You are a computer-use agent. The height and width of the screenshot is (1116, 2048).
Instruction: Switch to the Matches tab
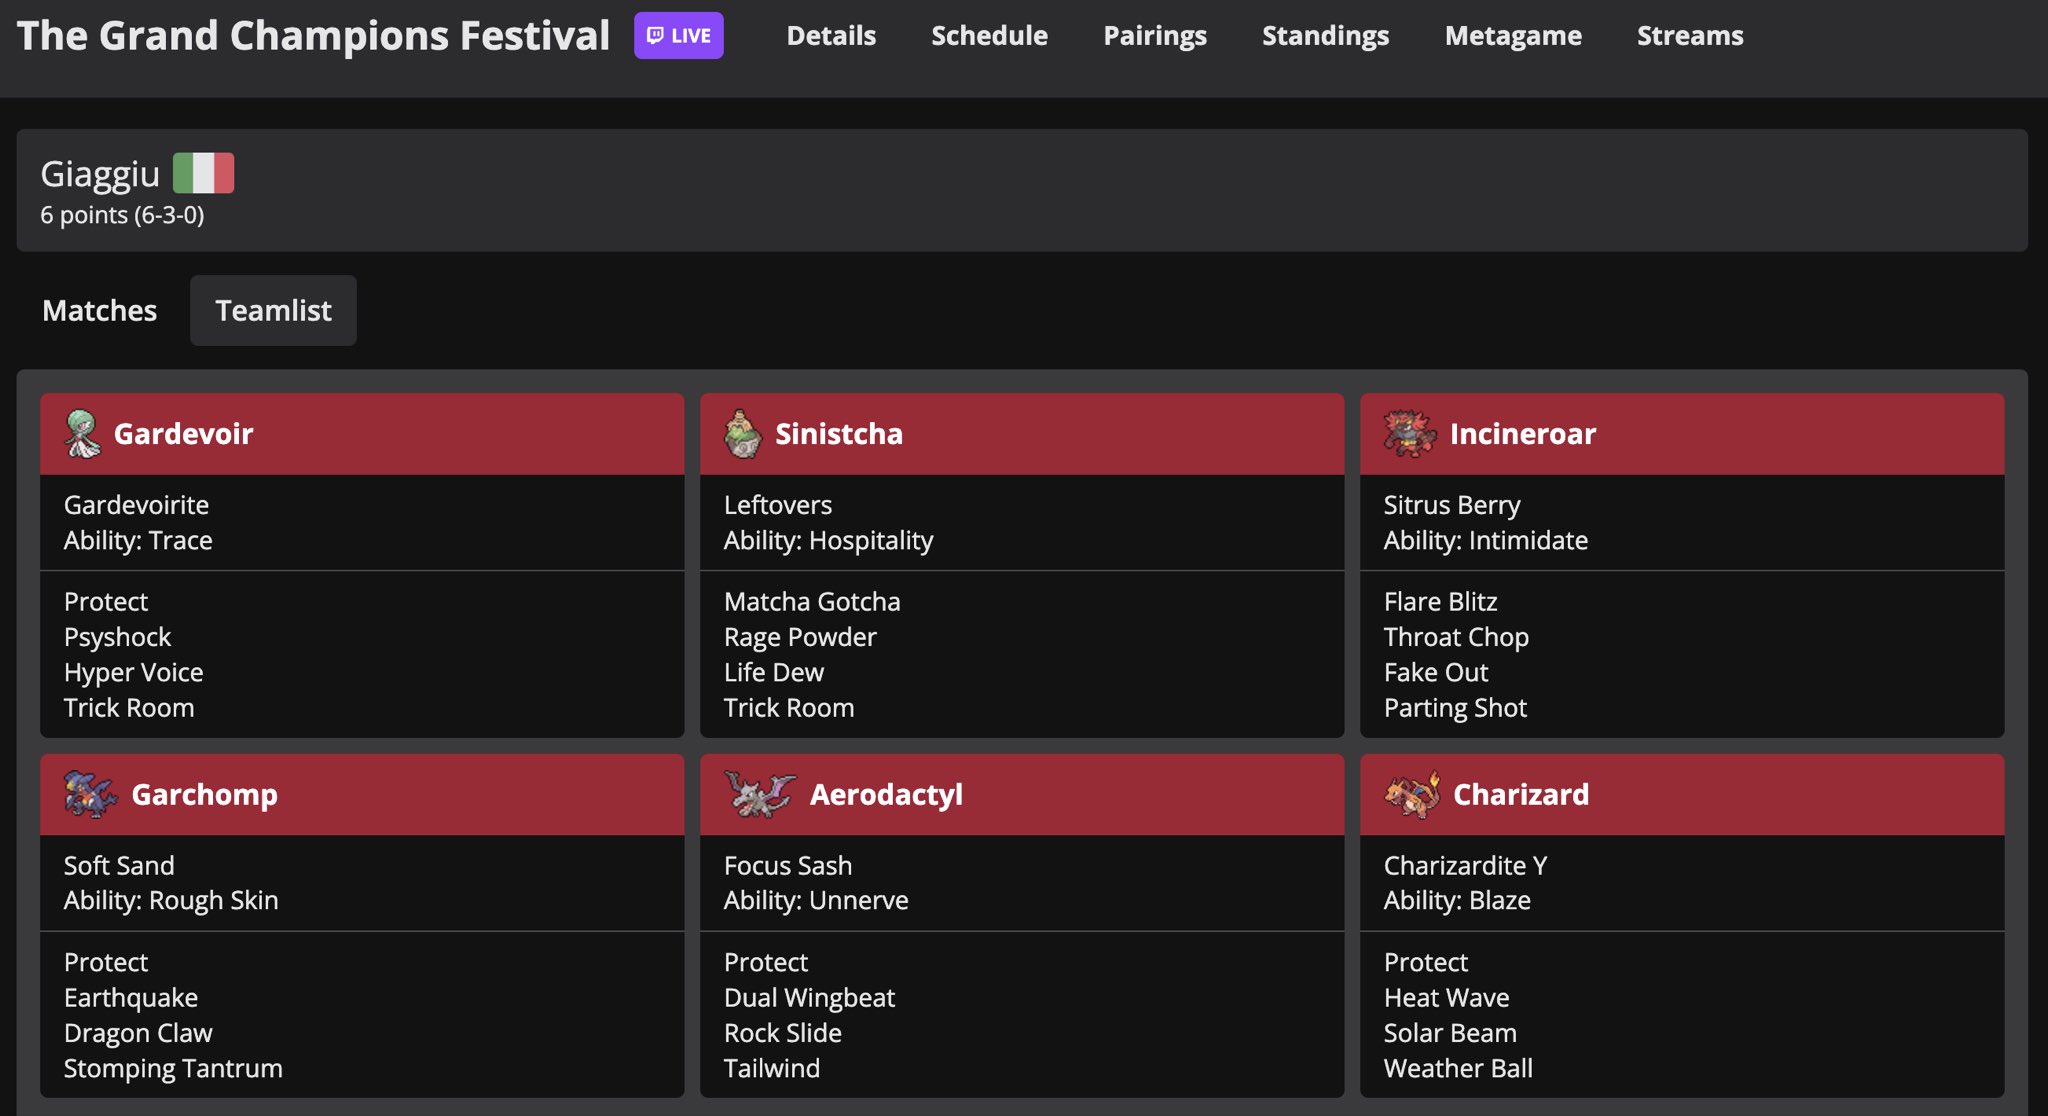pos(99,311)
